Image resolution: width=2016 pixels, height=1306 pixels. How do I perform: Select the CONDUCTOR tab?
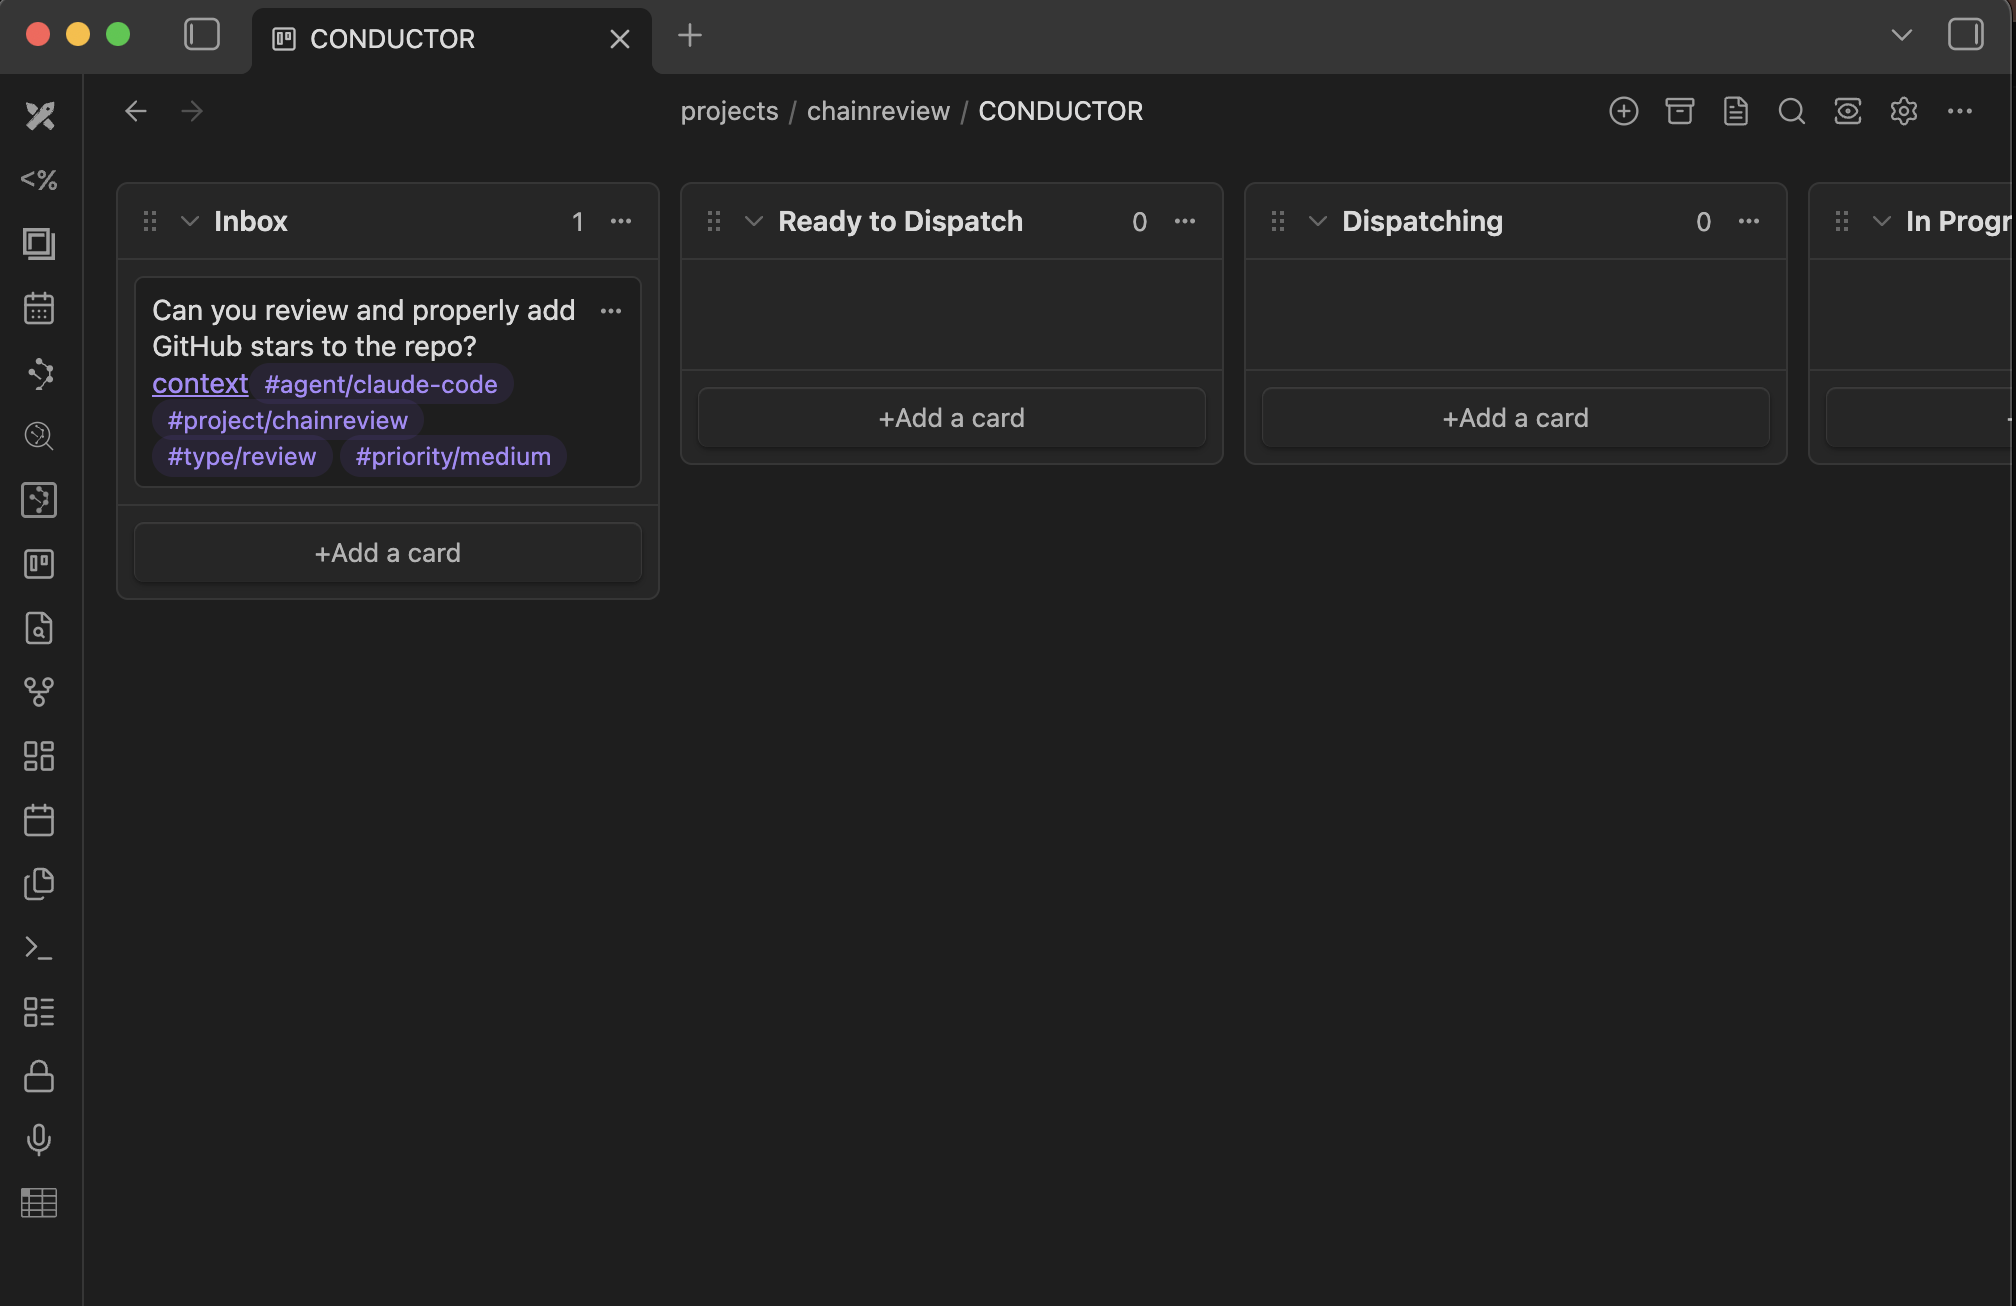tap(392, 39)
